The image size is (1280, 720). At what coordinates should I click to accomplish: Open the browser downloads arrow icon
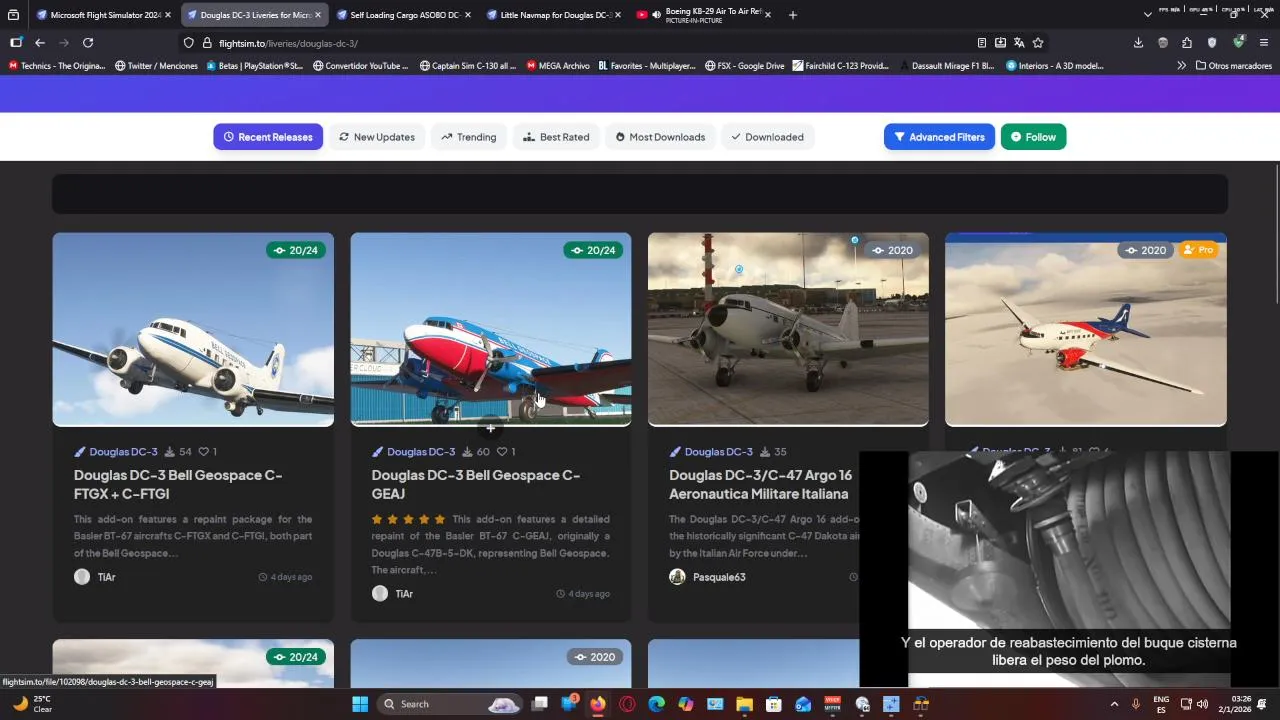pyautogui.click(x=1138, y=43)
